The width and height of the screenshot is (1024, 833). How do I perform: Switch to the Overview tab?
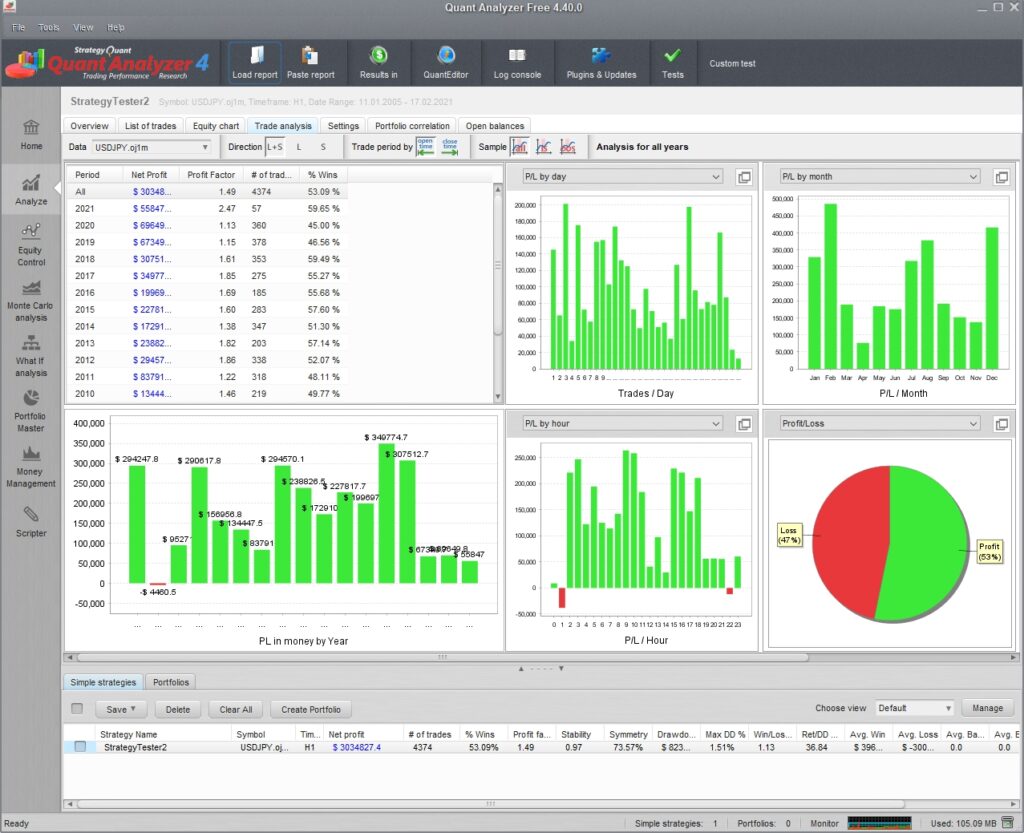89,126
